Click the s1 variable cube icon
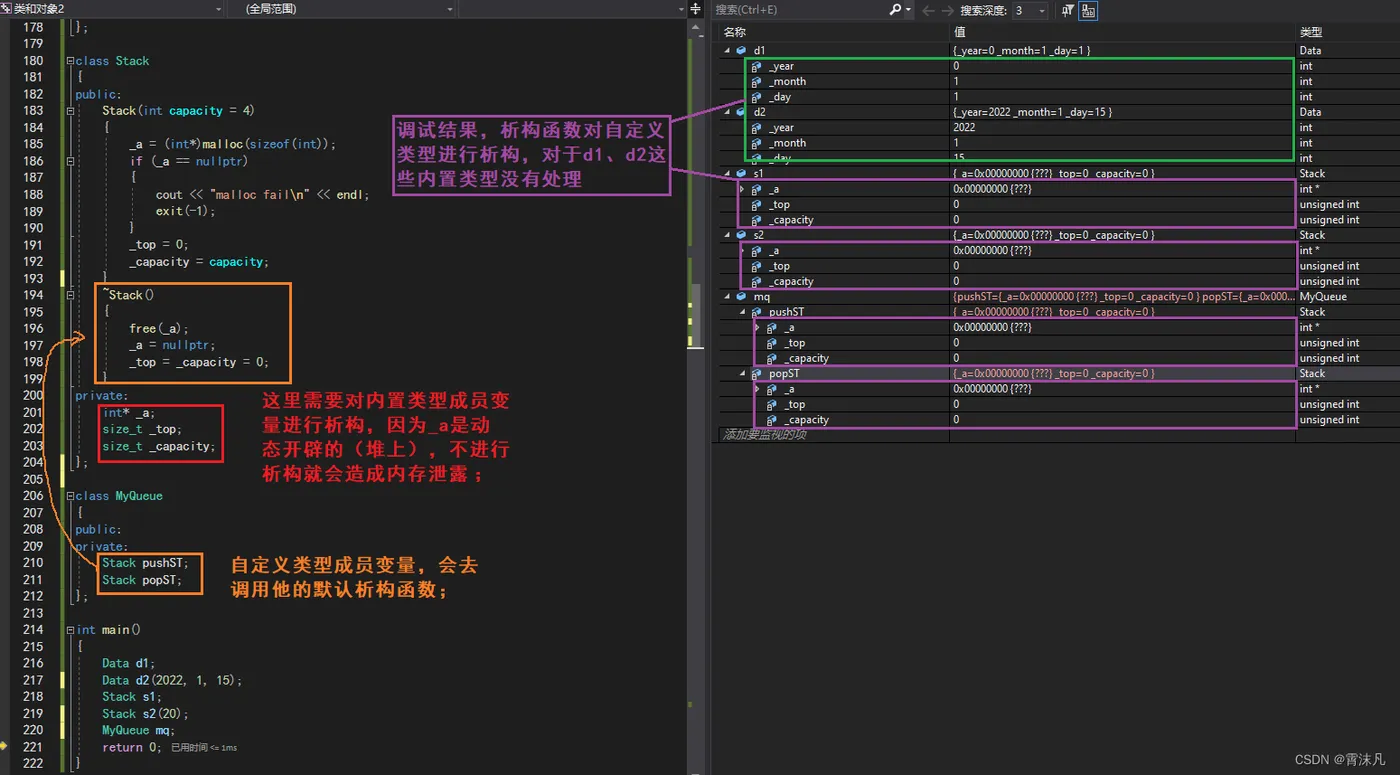Screen dimensions: 1400x775 tap(741, 174)
